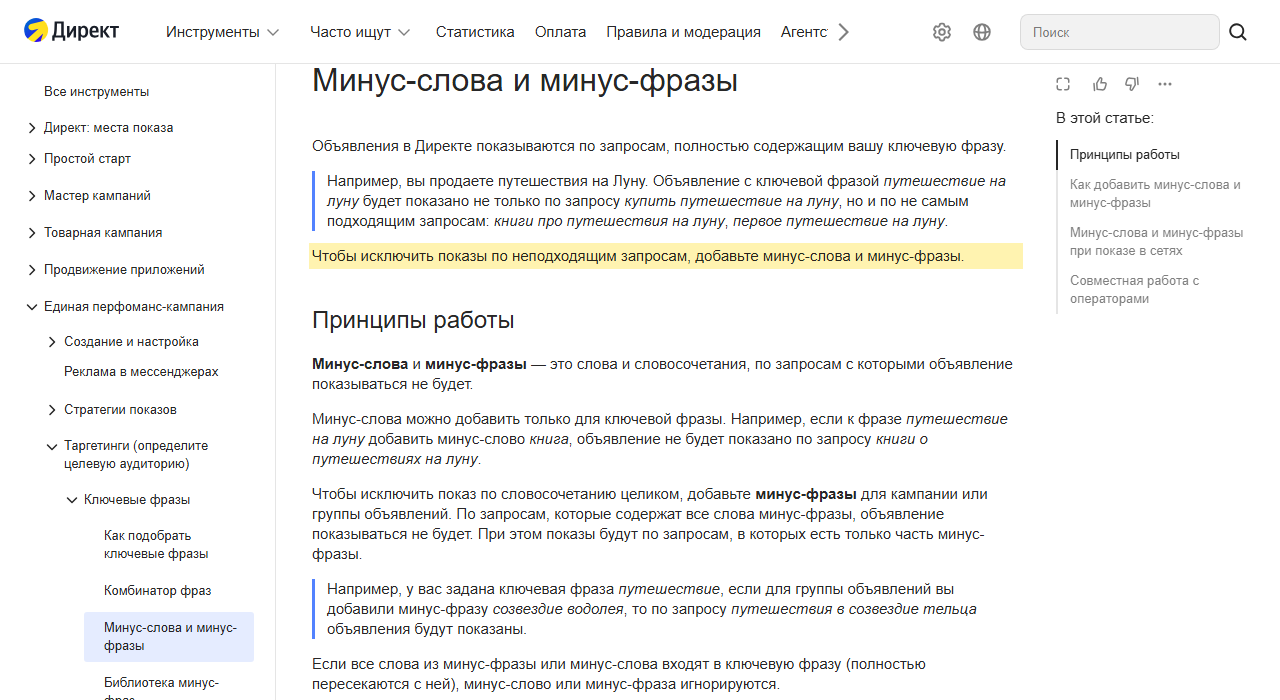Image resolution: width=1280 pixels, height=700 pixels.
Task: Click the highlighted Чтобы исключить показы sentence
Action: click(638, 256)
